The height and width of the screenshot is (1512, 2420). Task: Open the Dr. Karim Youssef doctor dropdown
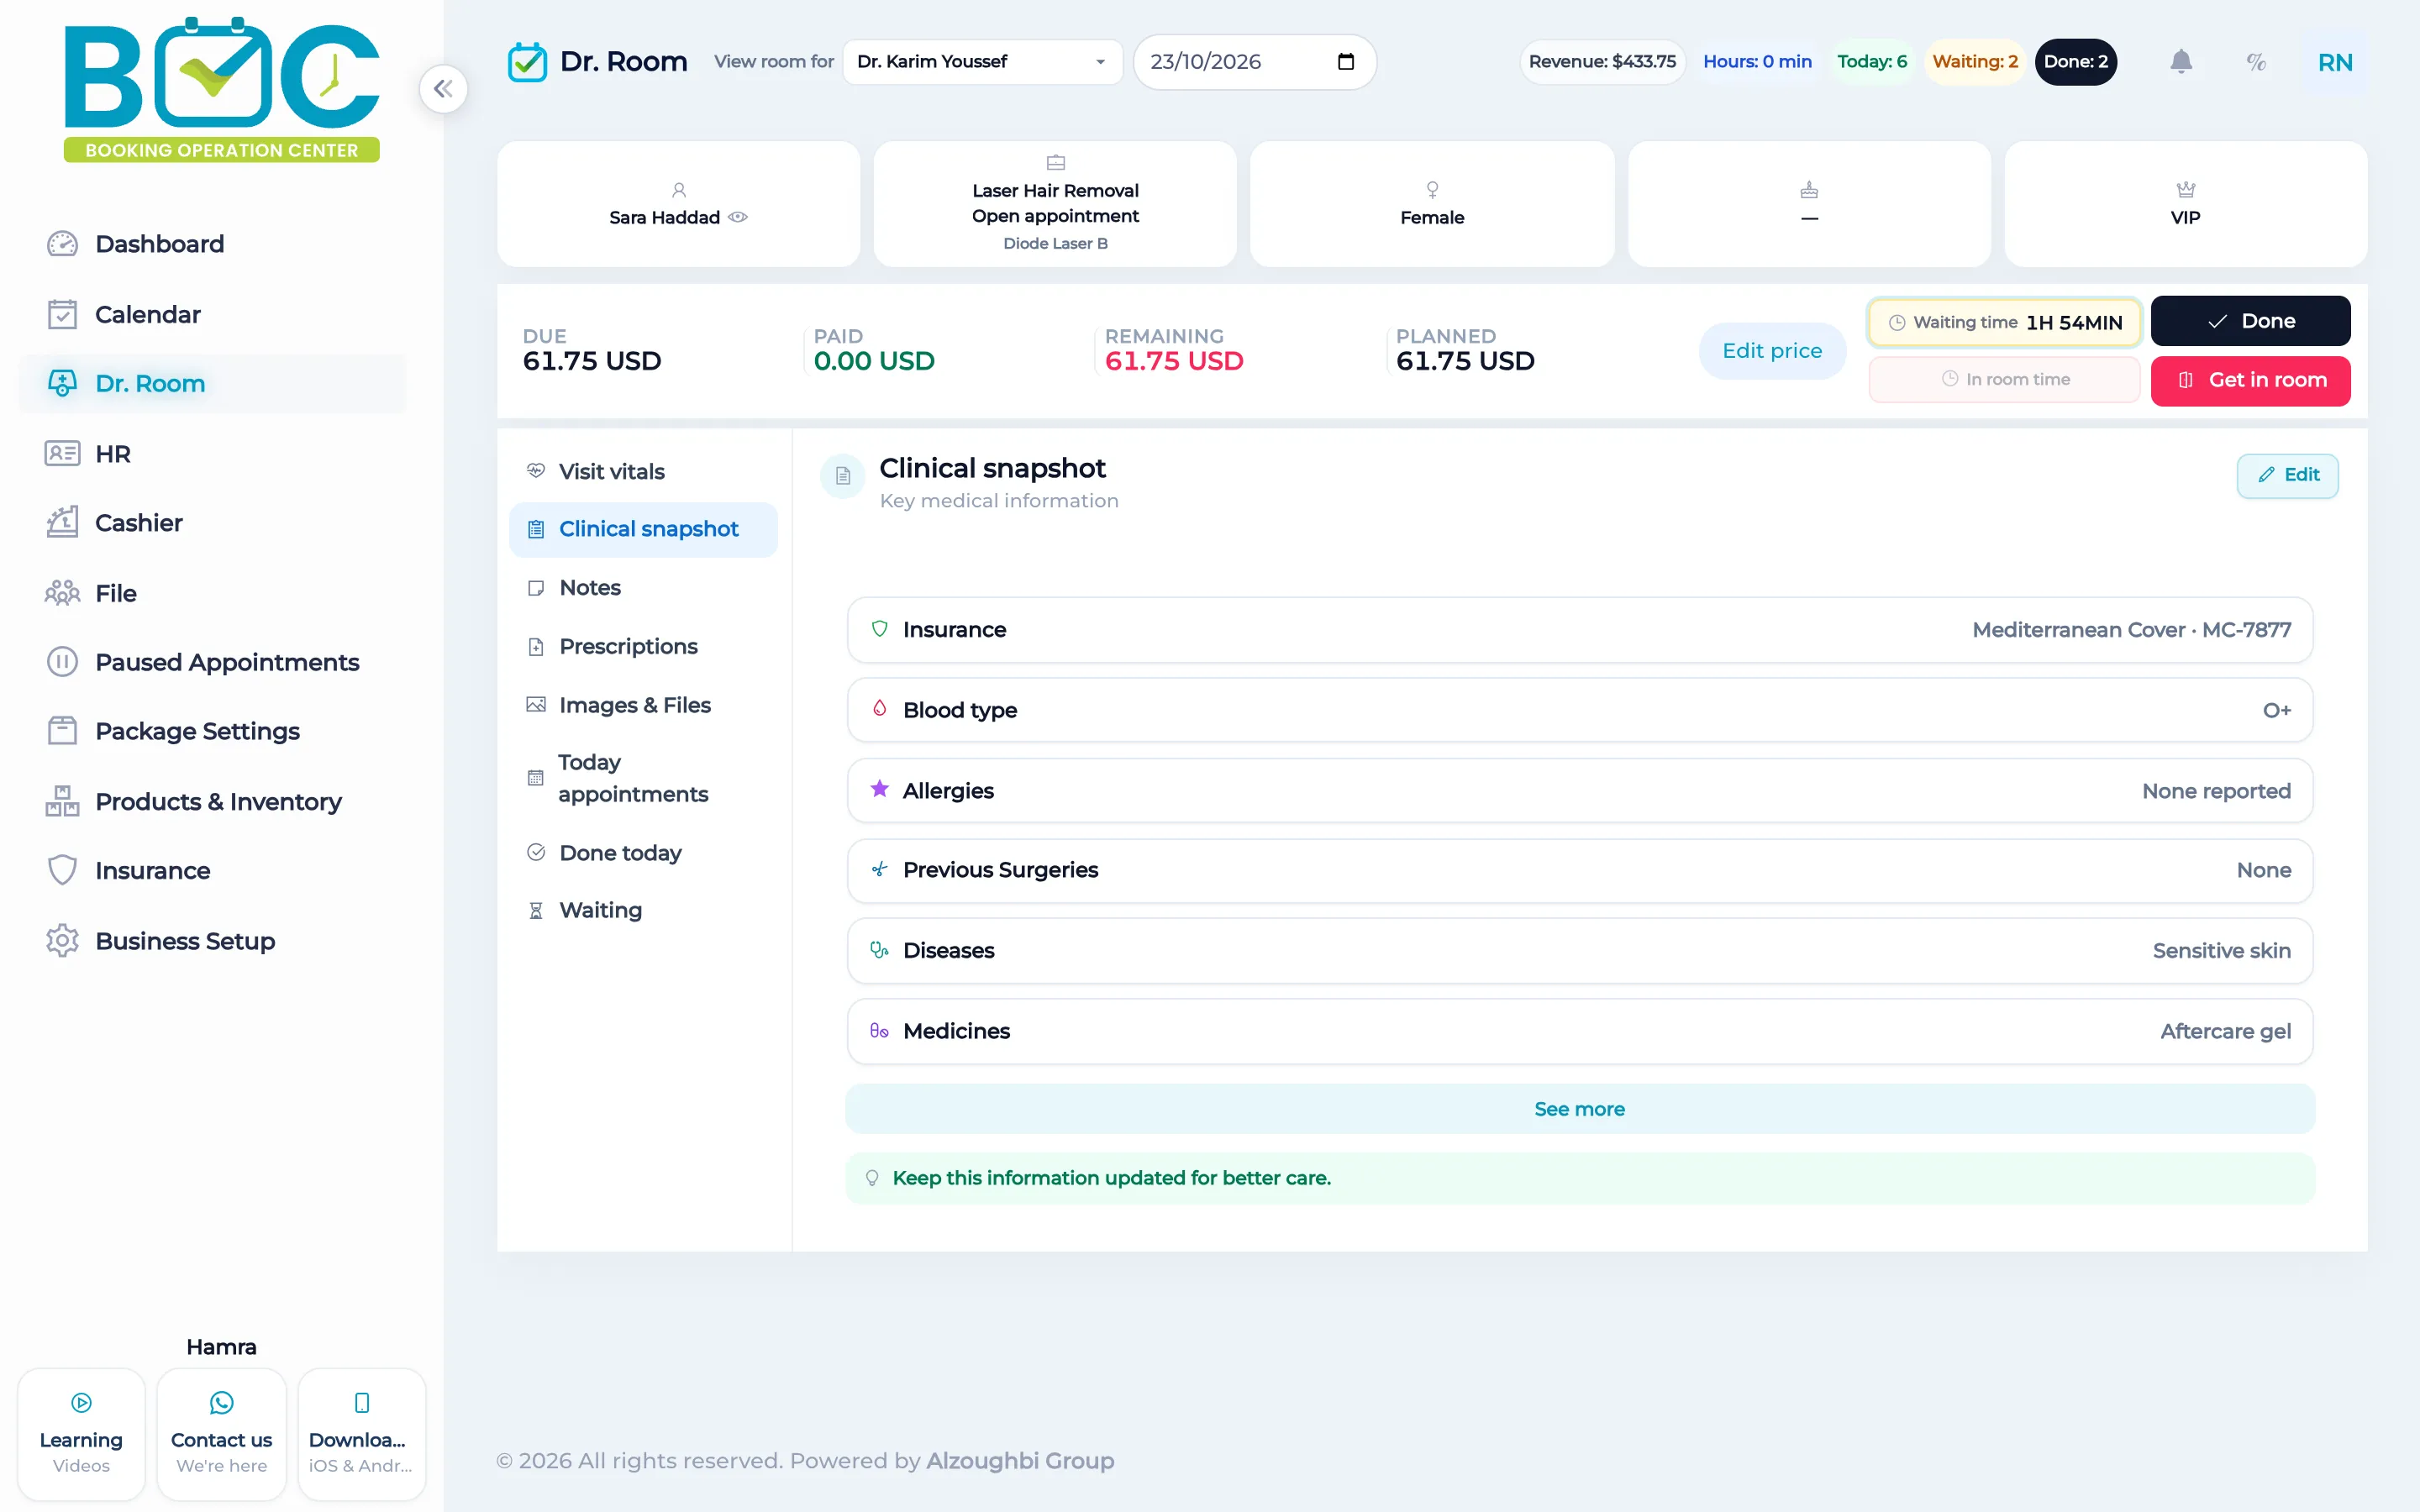982,62
